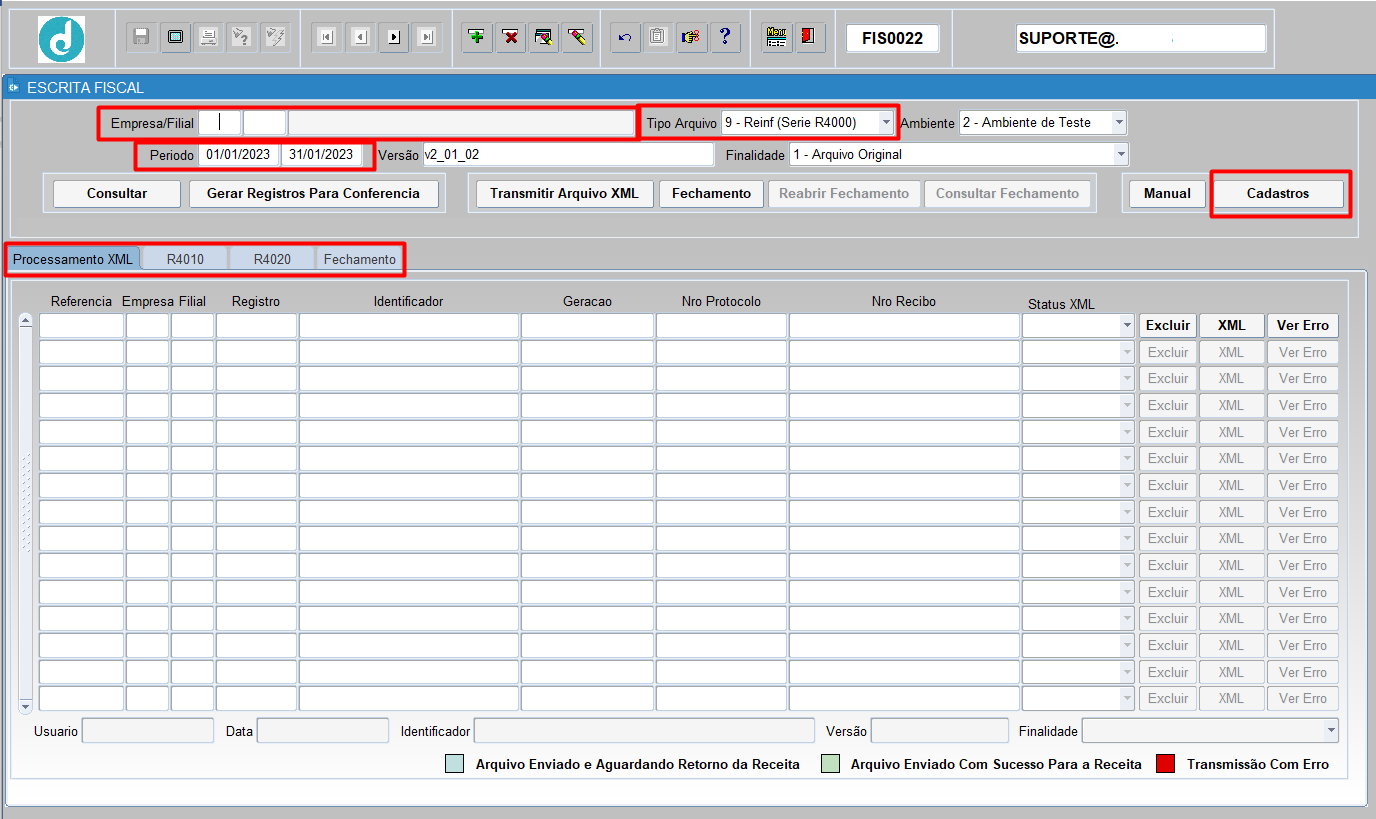Click the bottom Identificador field

point(644,731)
